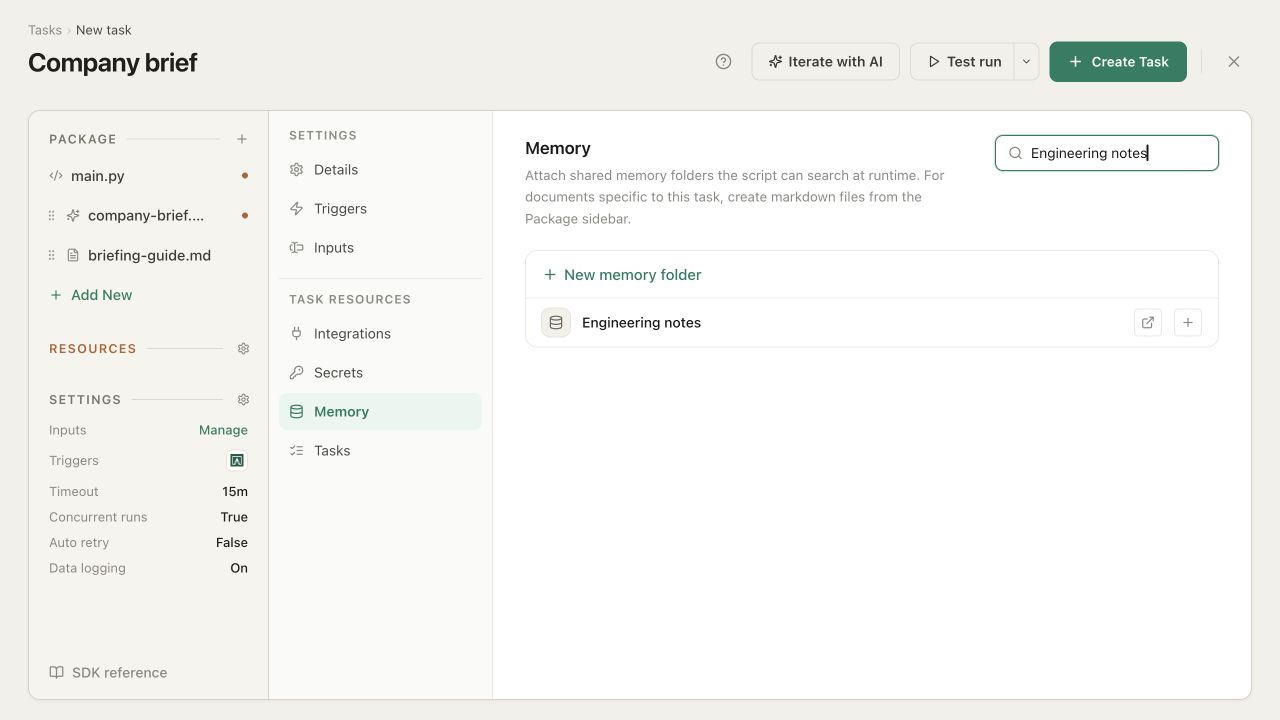Click the Timeout value 15m
Screen dimensions: 1280x720
[x=235, y=492]
